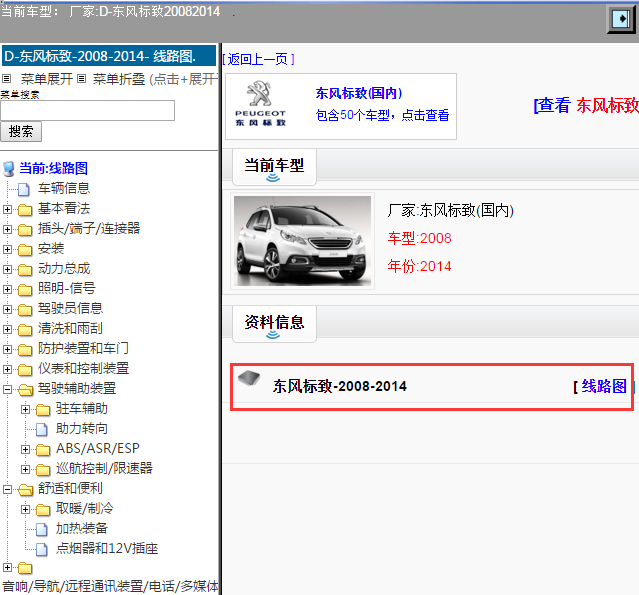Viewport: 639px width, 595px height.
Task: Click the folder icon for 插头/端子/连接器
Action: [x=25, y=229]
